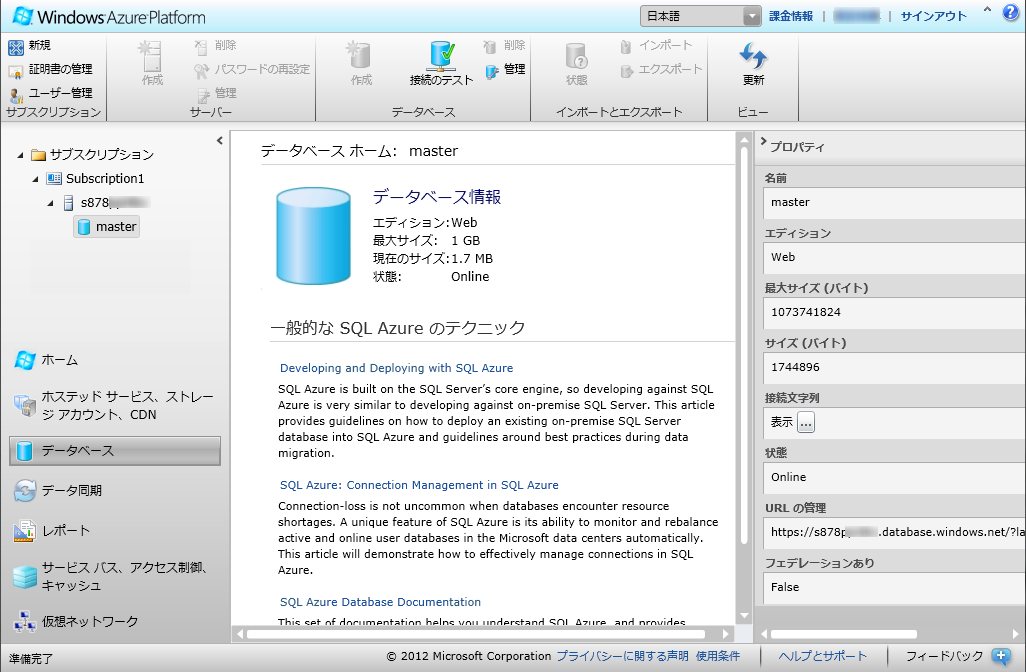Open the language dropdown 日本語
Screen dimensions: 1026x672
click(700, 16)
